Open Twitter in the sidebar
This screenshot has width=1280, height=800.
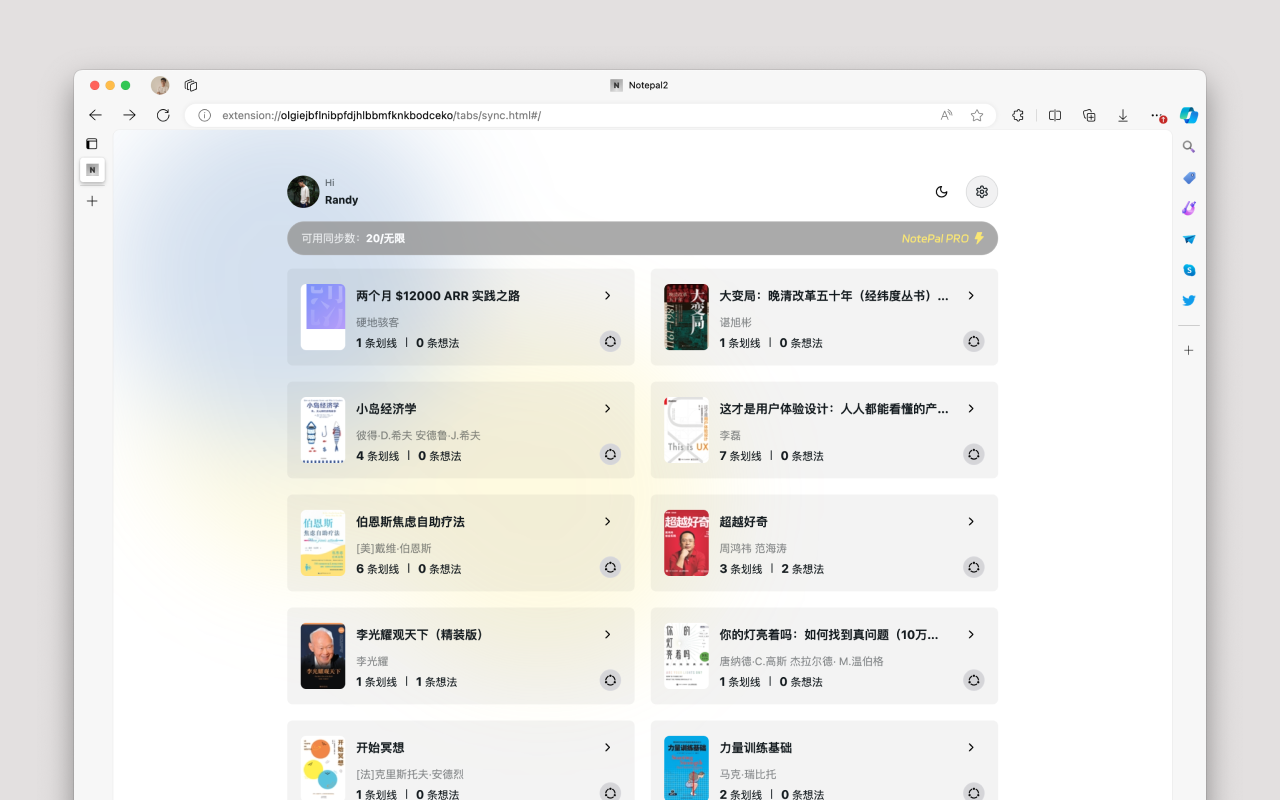click(1188, 300)
